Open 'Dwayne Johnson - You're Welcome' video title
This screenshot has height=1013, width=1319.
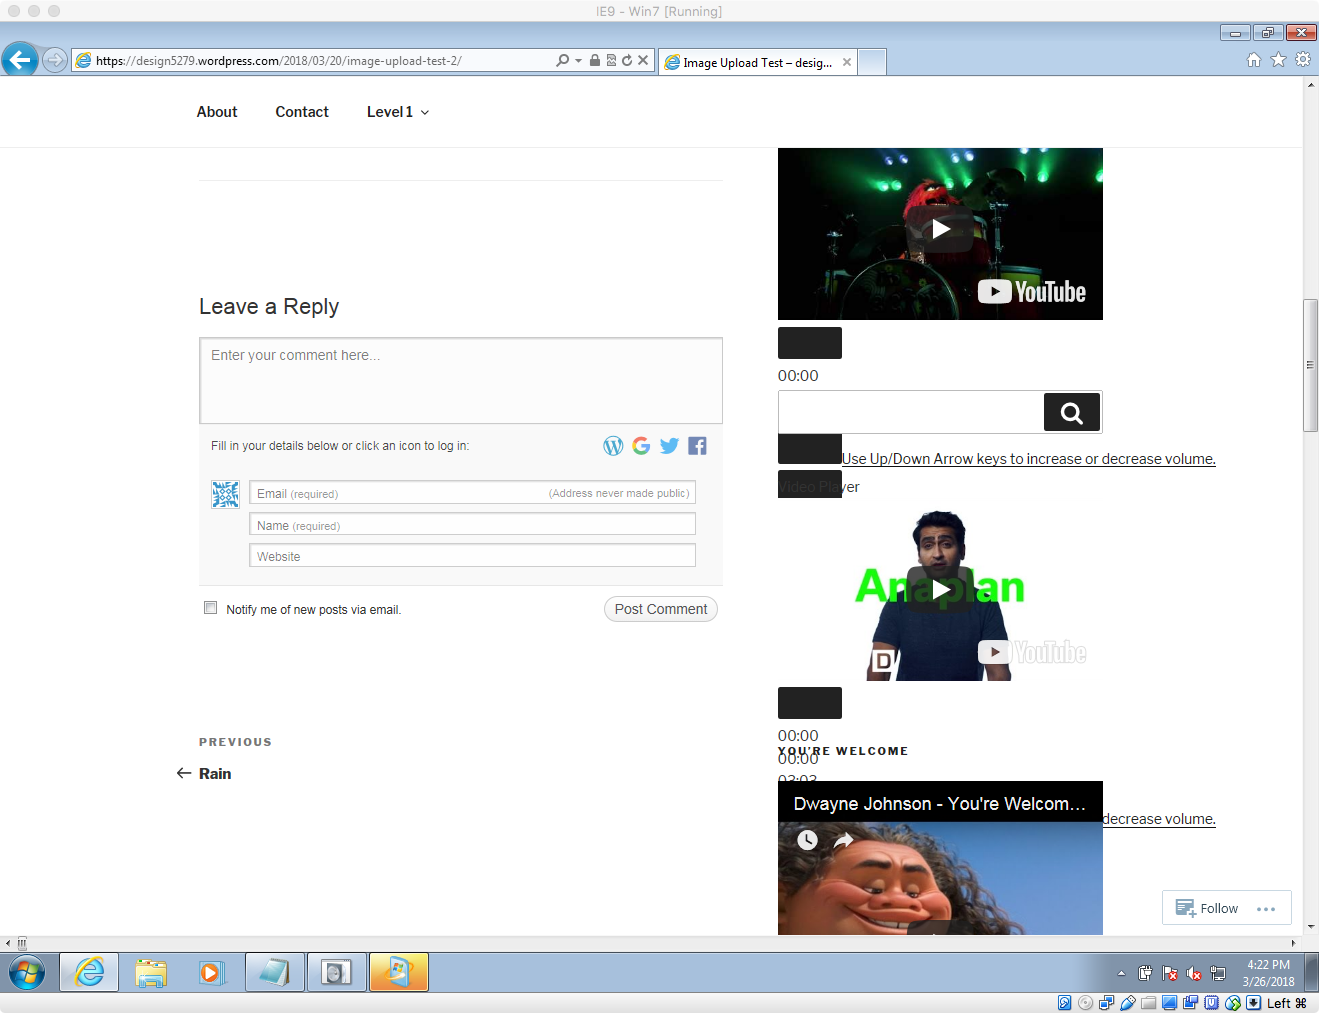click(939, 804)
